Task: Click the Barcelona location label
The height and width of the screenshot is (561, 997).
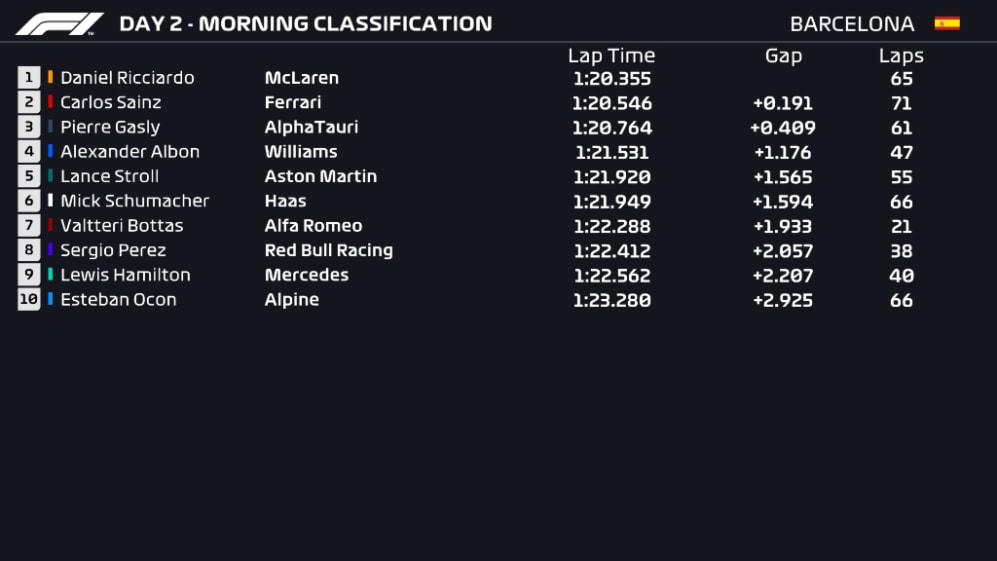Action: point(852,24)
